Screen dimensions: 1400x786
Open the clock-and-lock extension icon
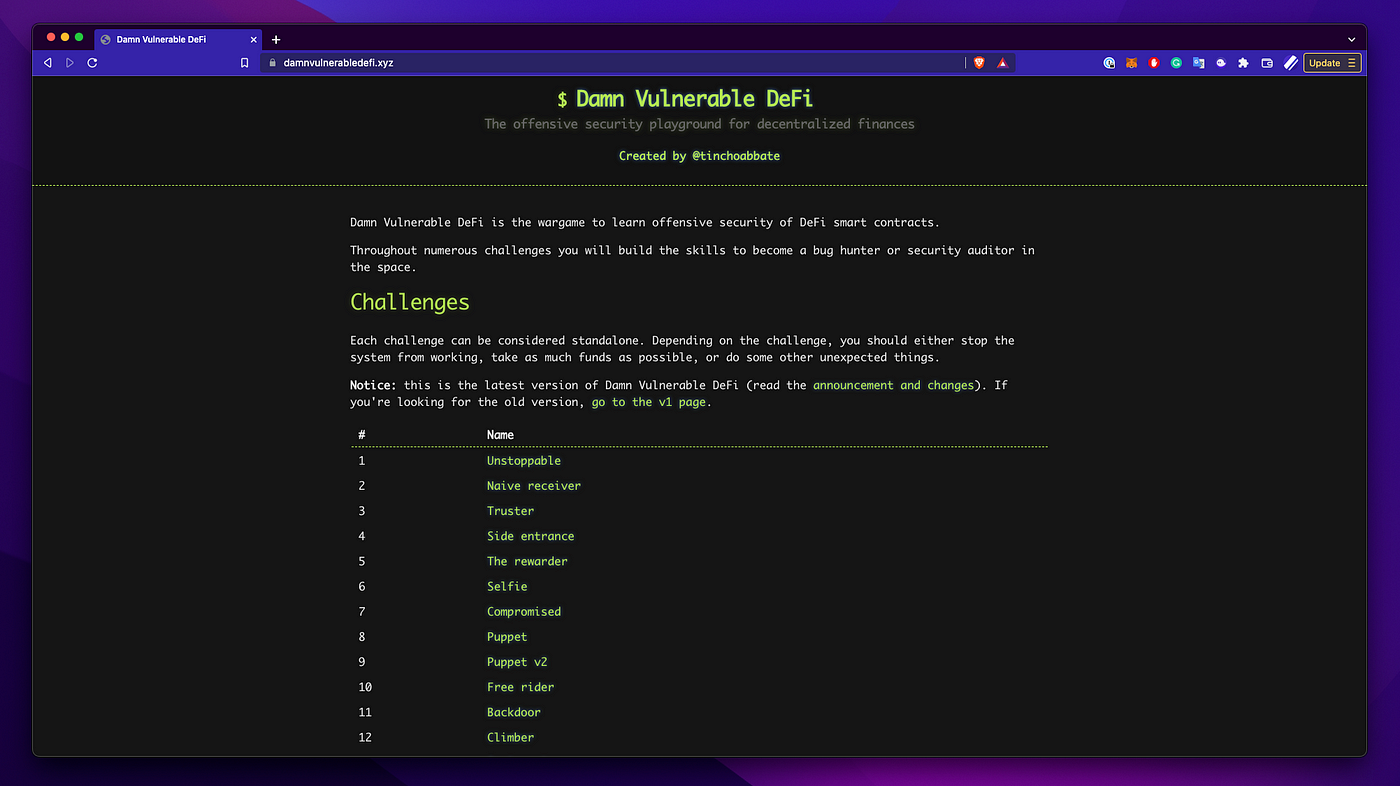[1109, 63]
